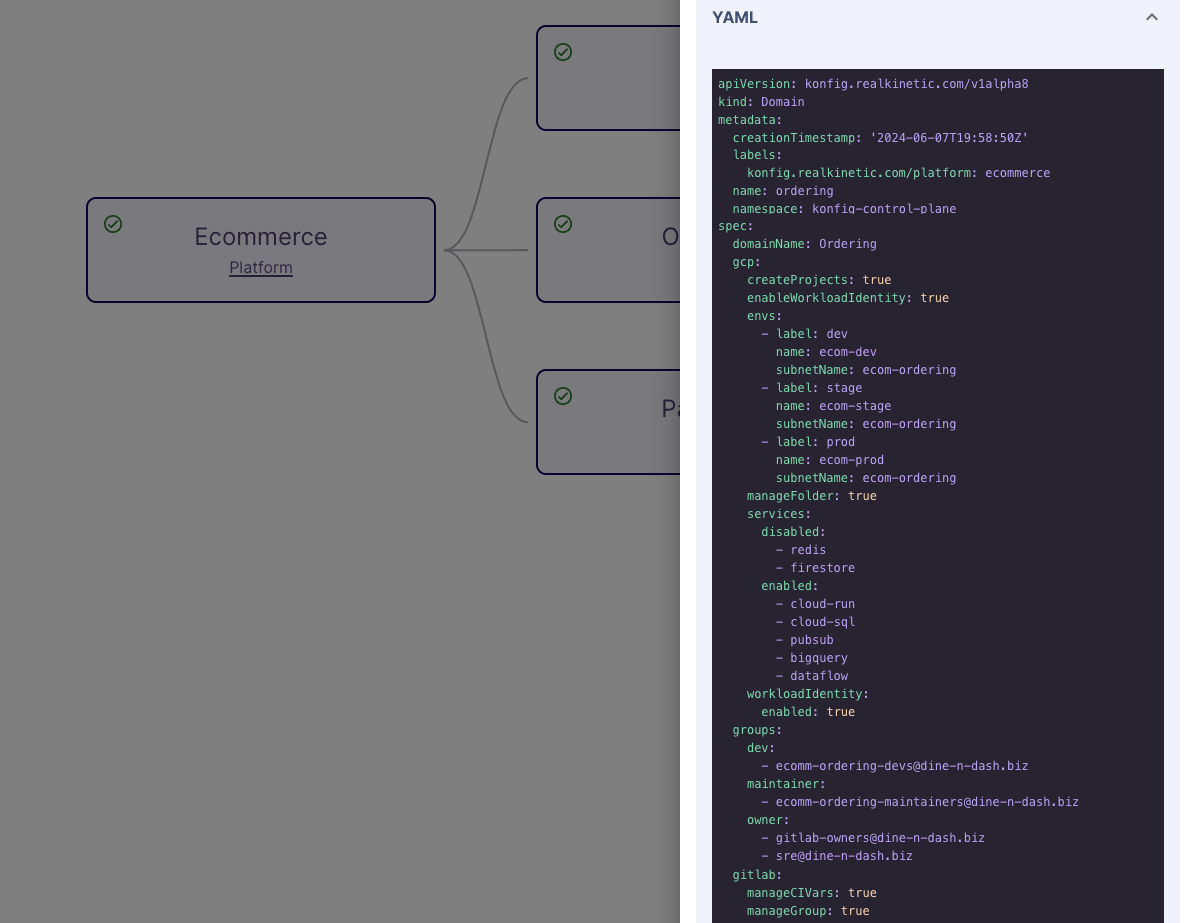Click the manageCIVars true value

(x=862, y=893)
